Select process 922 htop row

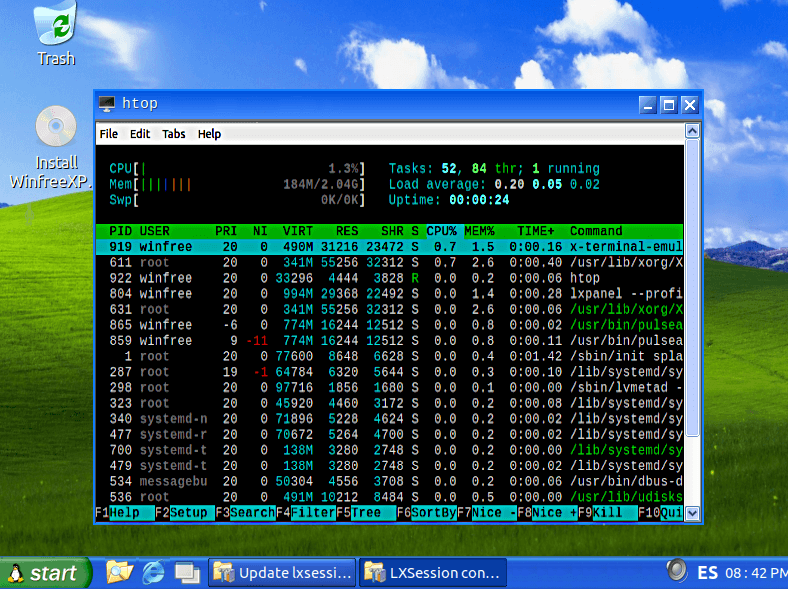tap(389, 278)
